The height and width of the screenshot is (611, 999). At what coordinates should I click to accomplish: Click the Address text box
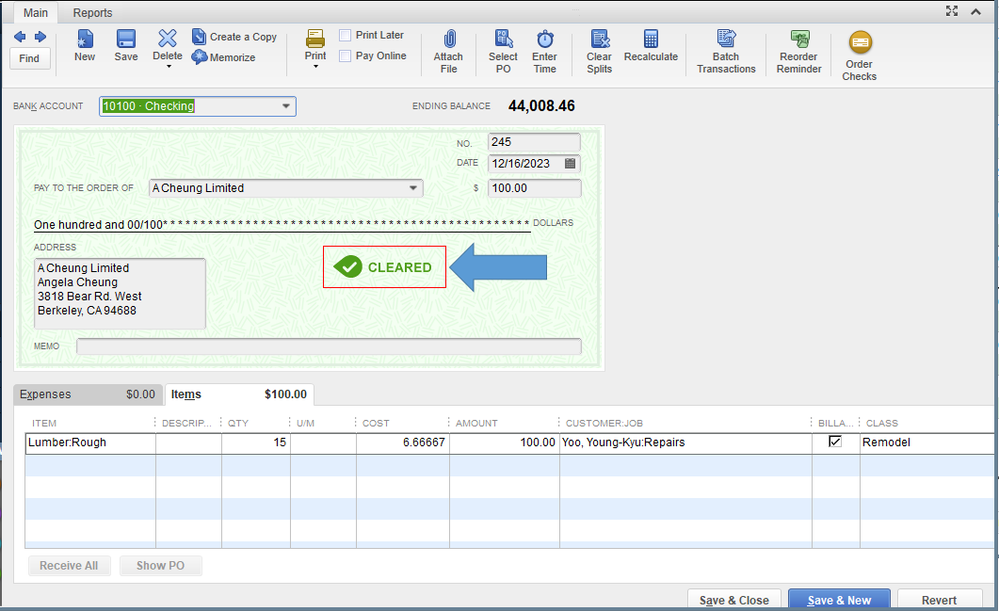[x=120, y=293]
